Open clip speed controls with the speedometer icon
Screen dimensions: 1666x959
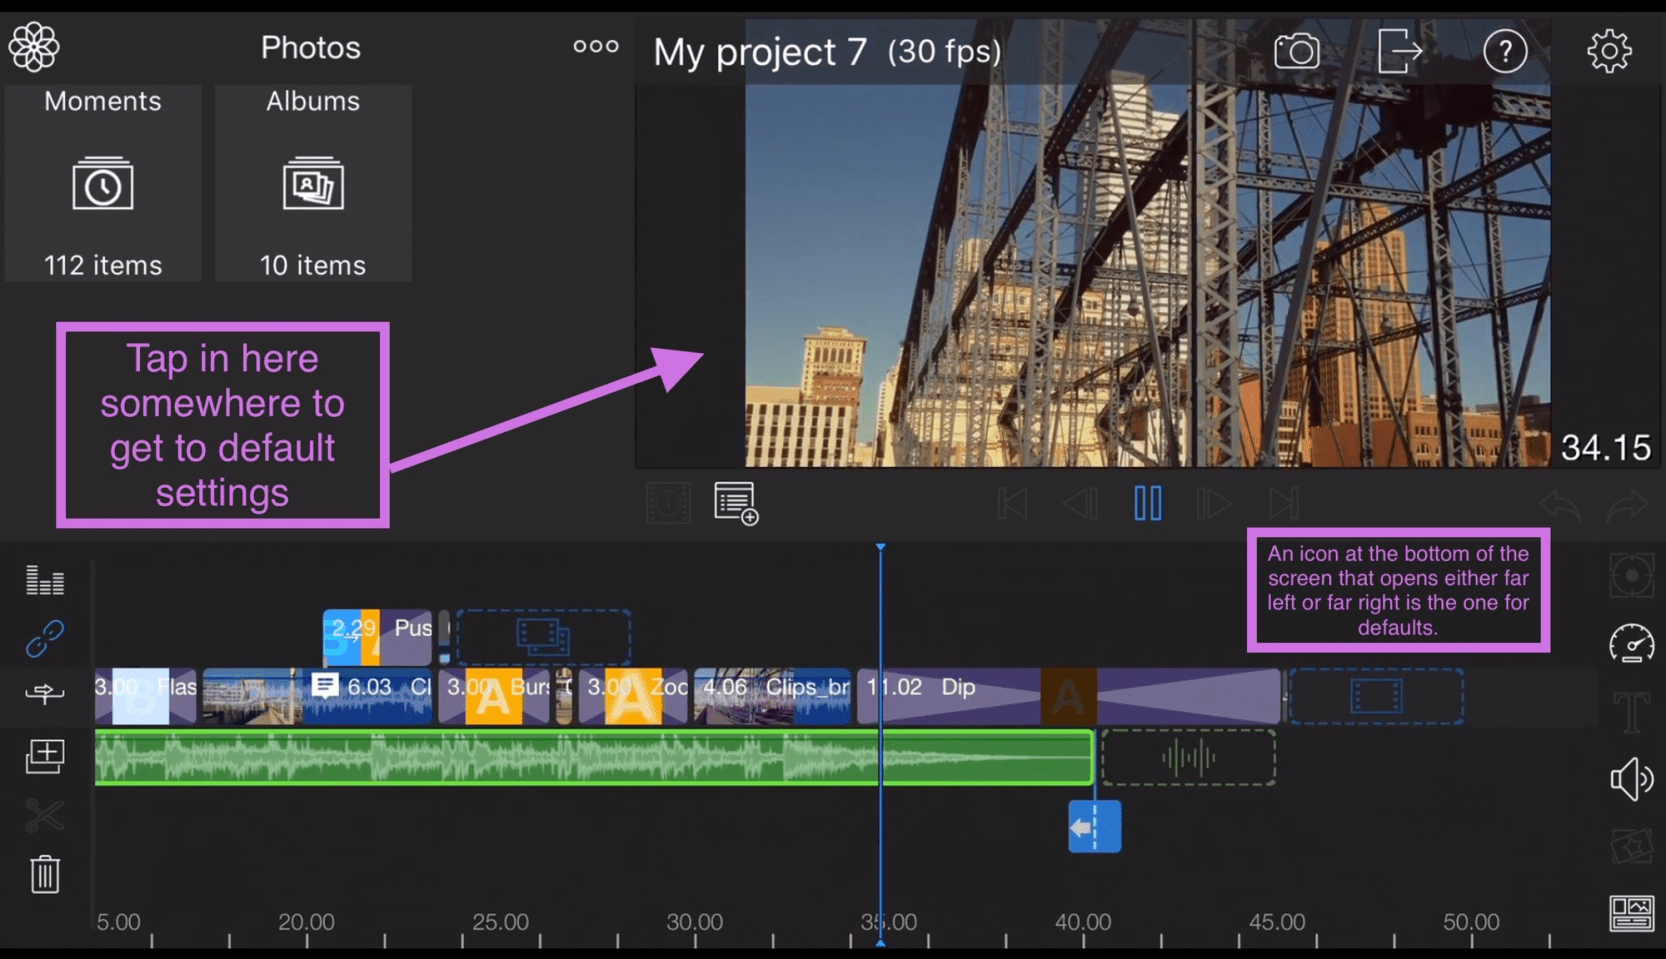point(1631,645)
